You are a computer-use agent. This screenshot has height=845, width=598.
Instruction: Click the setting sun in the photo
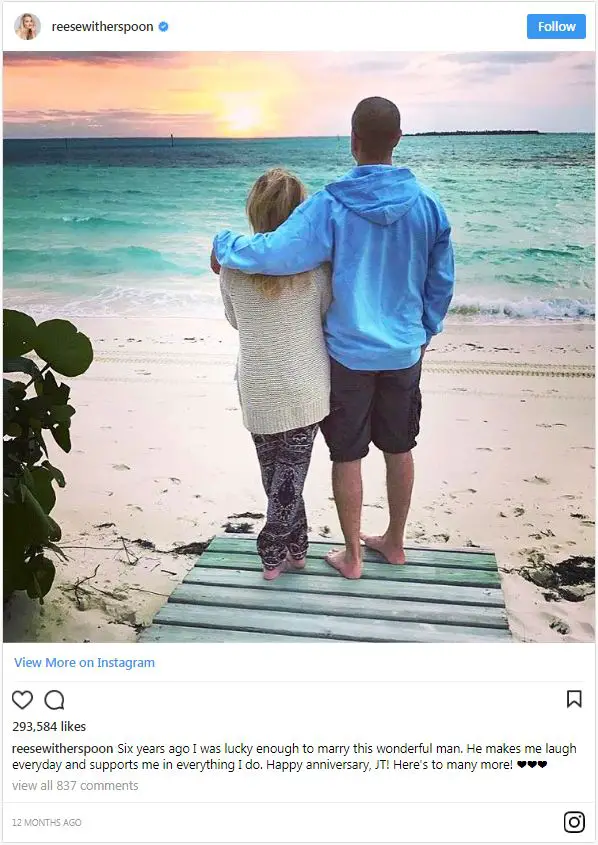(x=242, y=116)
